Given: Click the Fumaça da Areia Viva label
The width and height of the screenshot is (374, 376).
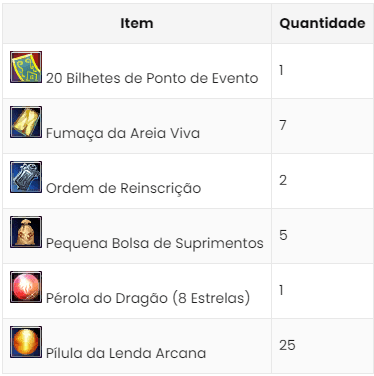Looking at the screenshot, I should click(123, 133).
